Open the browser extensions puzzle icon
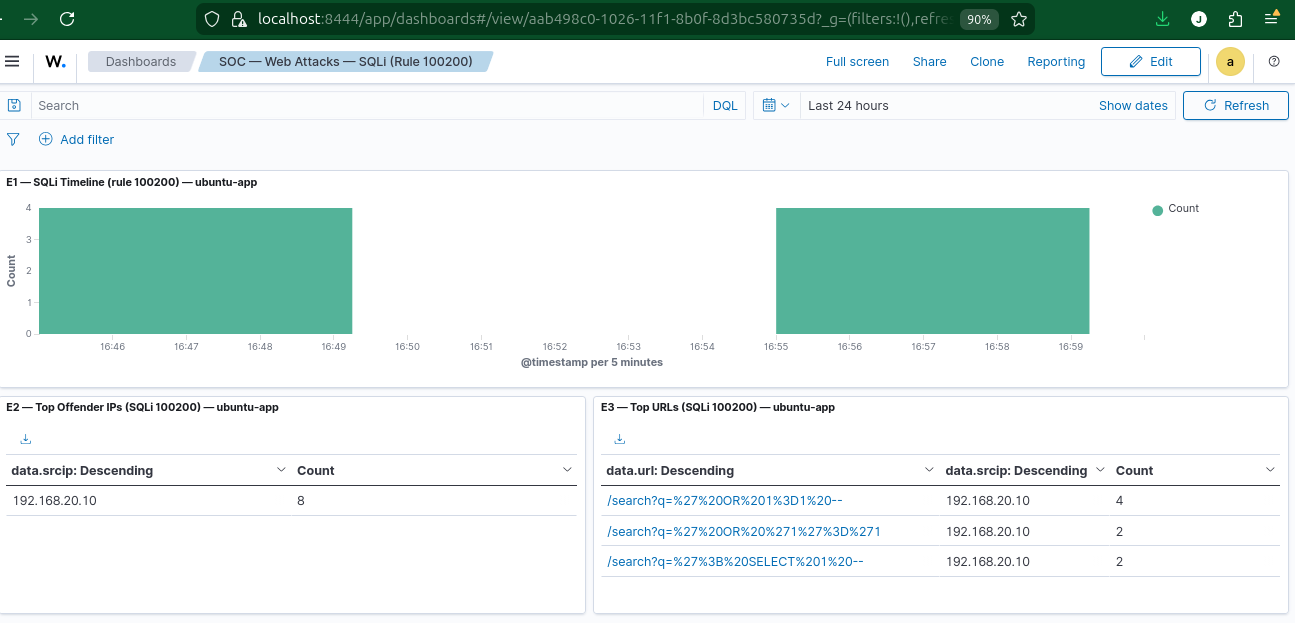 [1236, 19]
